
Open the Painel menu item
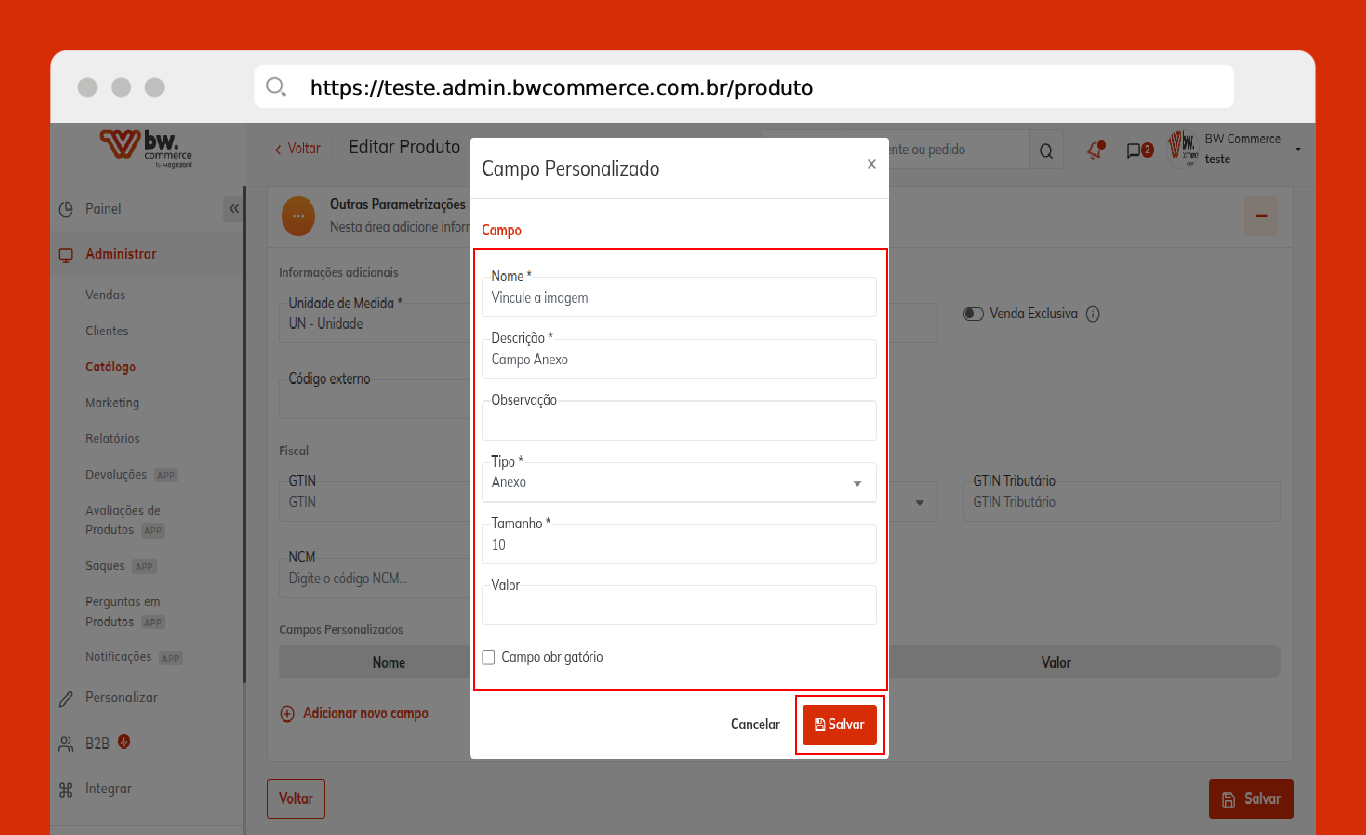click(103, 209)
